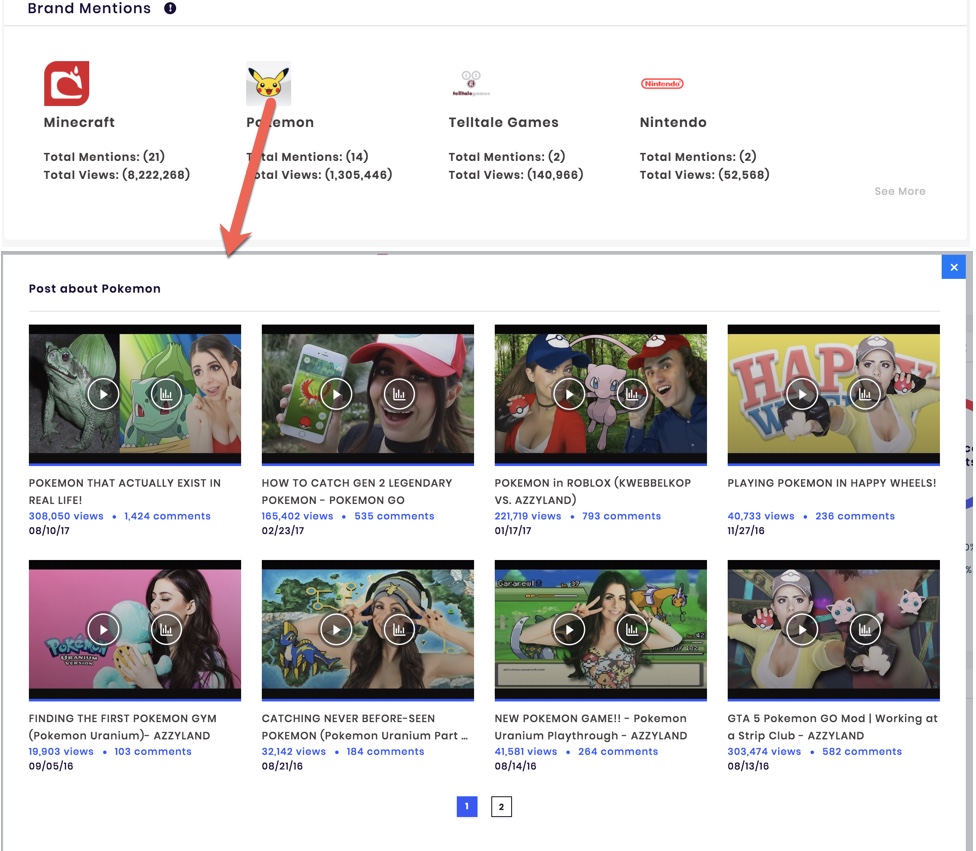Open 'POKEMON THAT ACTUALLY EXIST IN REAL LIFE!' title
The height and width of the screenshot is (851, 976).
pos(124,491)
